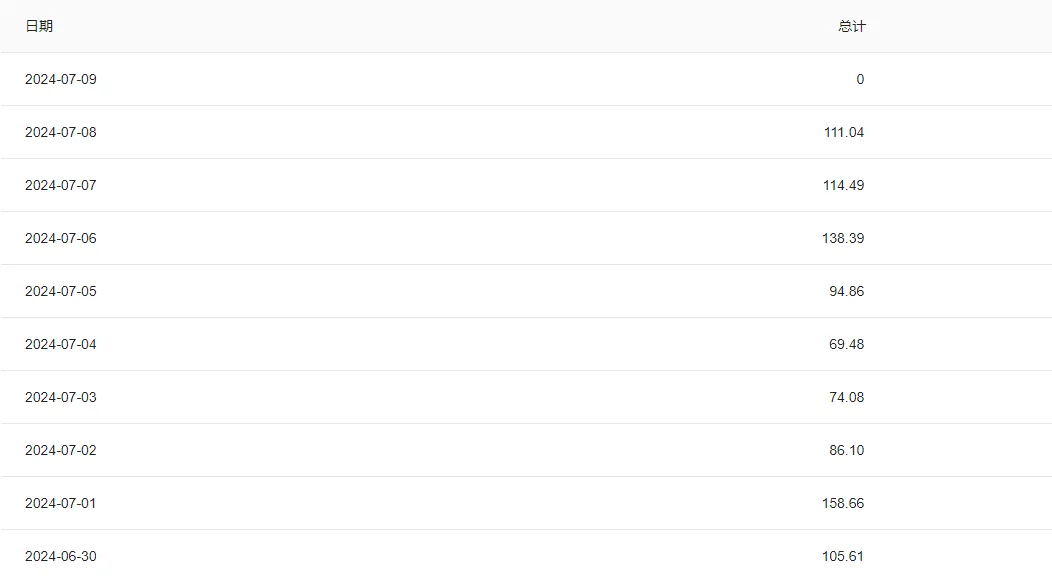1052x577 pixels.
Task: Select the 2024-07-09 date cell
Action: tap(61, 79)
